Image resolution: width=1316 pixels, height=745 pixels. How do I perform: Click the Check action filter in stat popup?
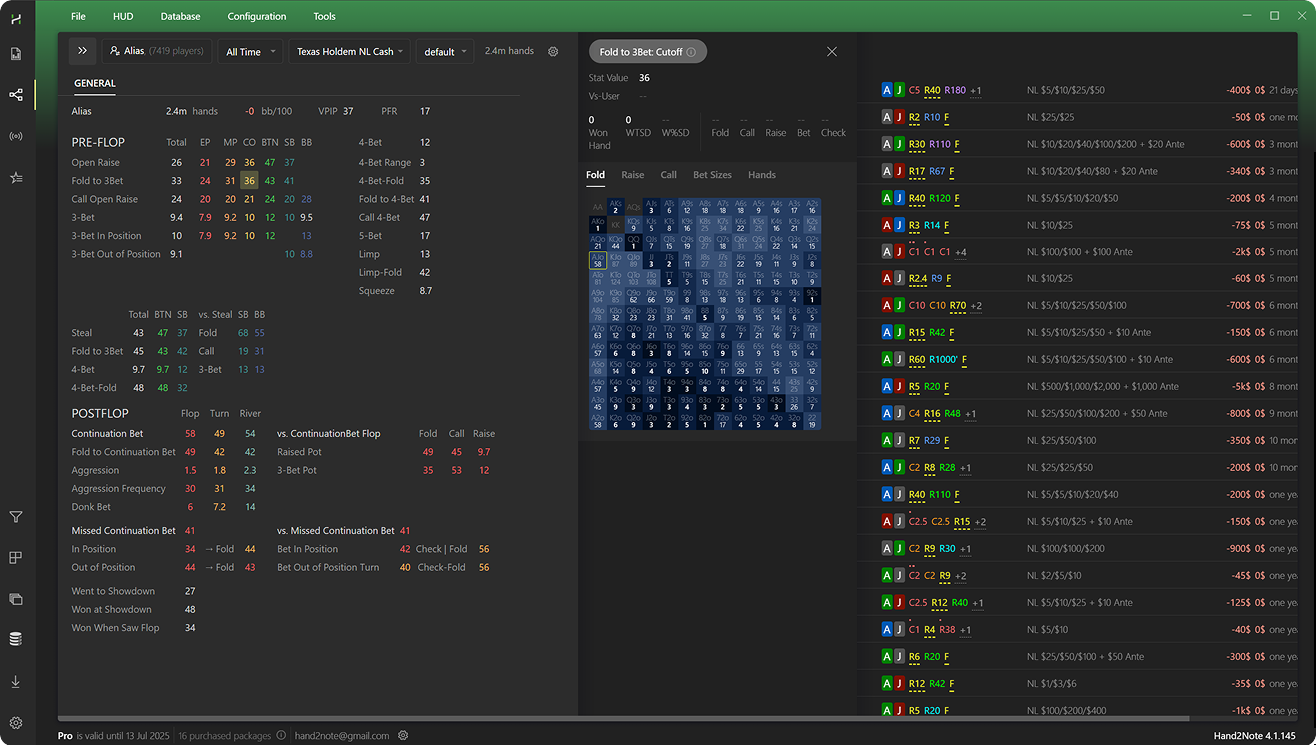[833, 132]
